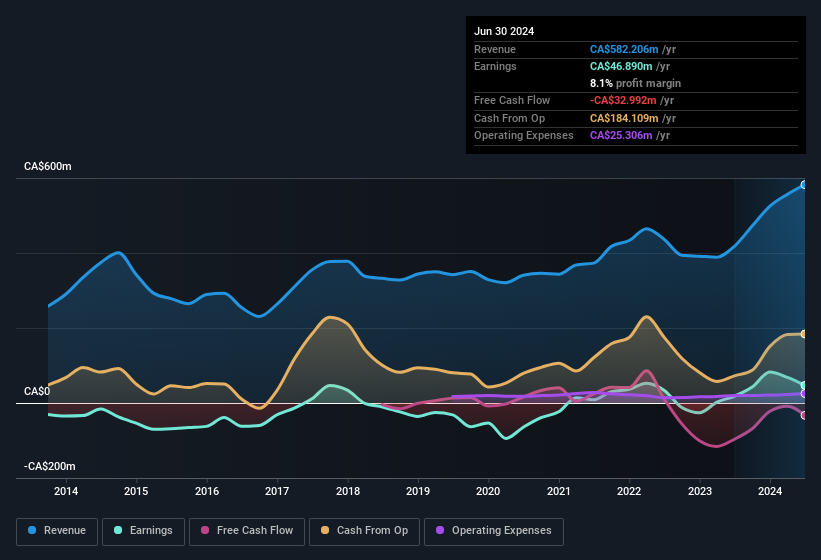Image resolution: width=821 pixels, height=560 pixels.
Task: Click the 2020 x-axis label
Action: coord(488,491)
